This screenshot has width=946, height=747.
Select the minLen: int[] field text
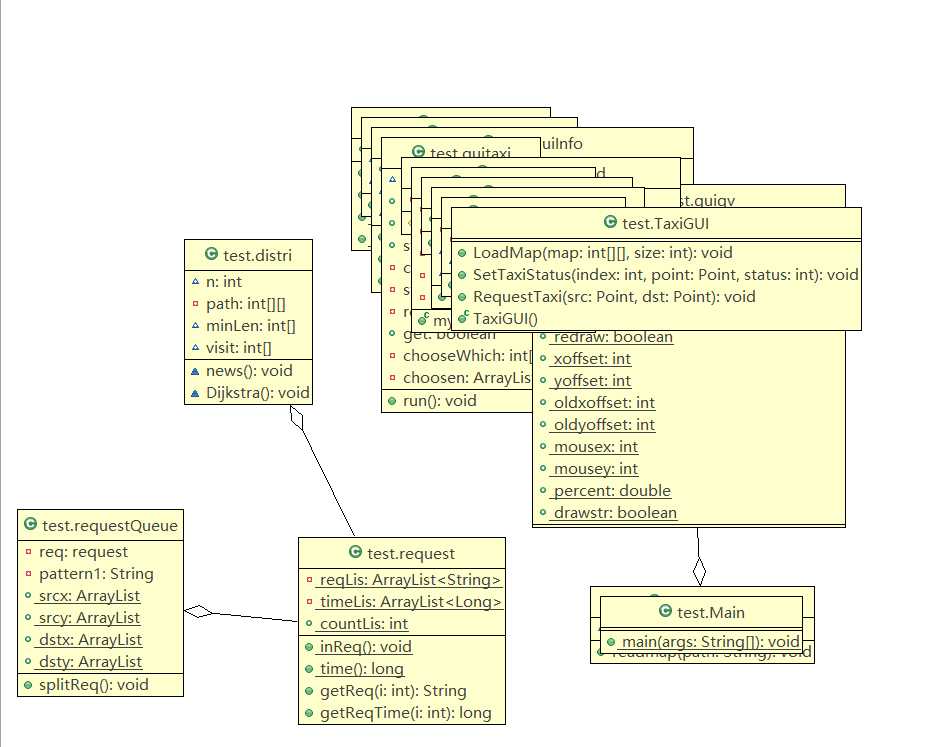point(251,326)
